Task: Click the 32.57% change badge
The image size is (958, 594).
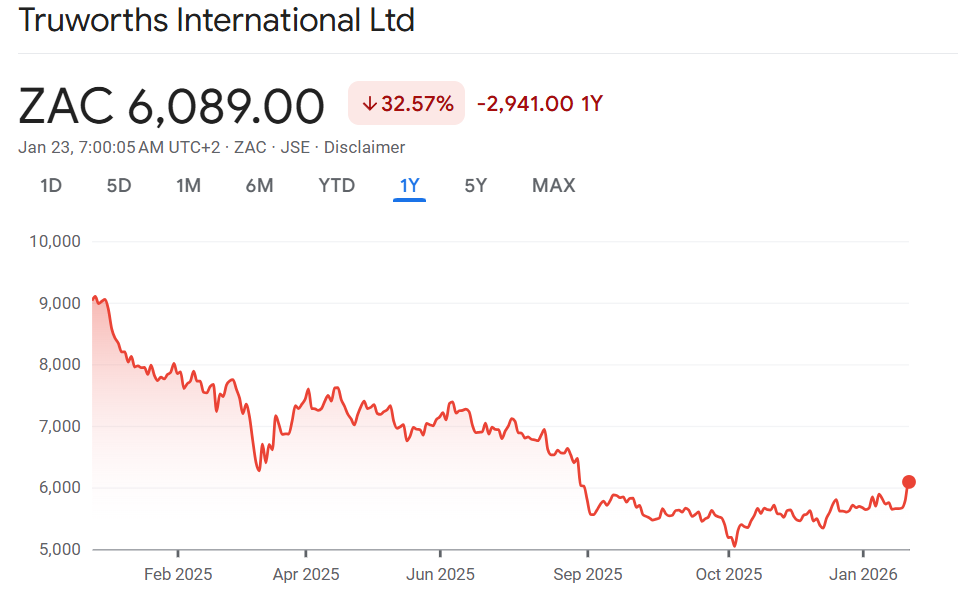Action: pyautogui.click(x=406, y=103)
